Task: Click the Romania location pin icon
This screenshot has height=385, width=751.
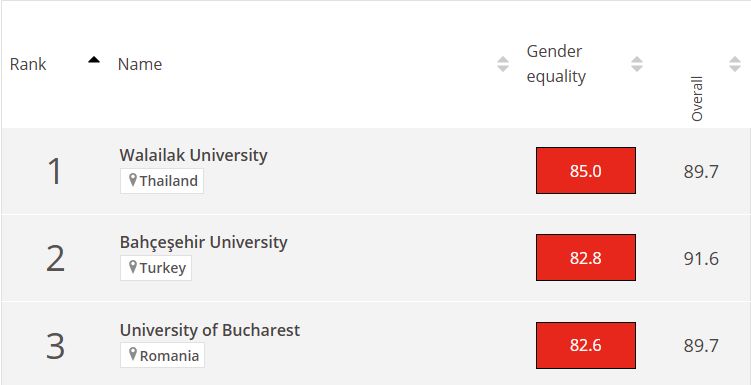Action: [x=133, y=355]
